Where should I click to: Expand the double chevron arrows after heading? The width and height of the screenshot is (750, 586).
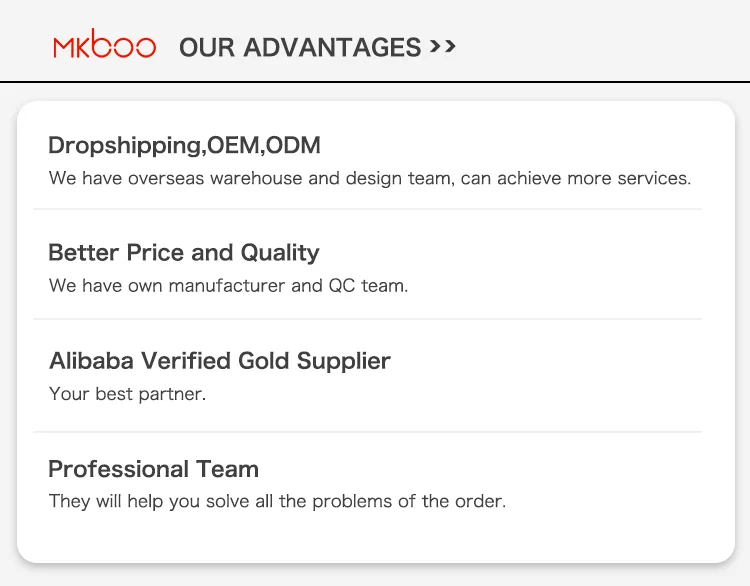click(x=443, y=46)
